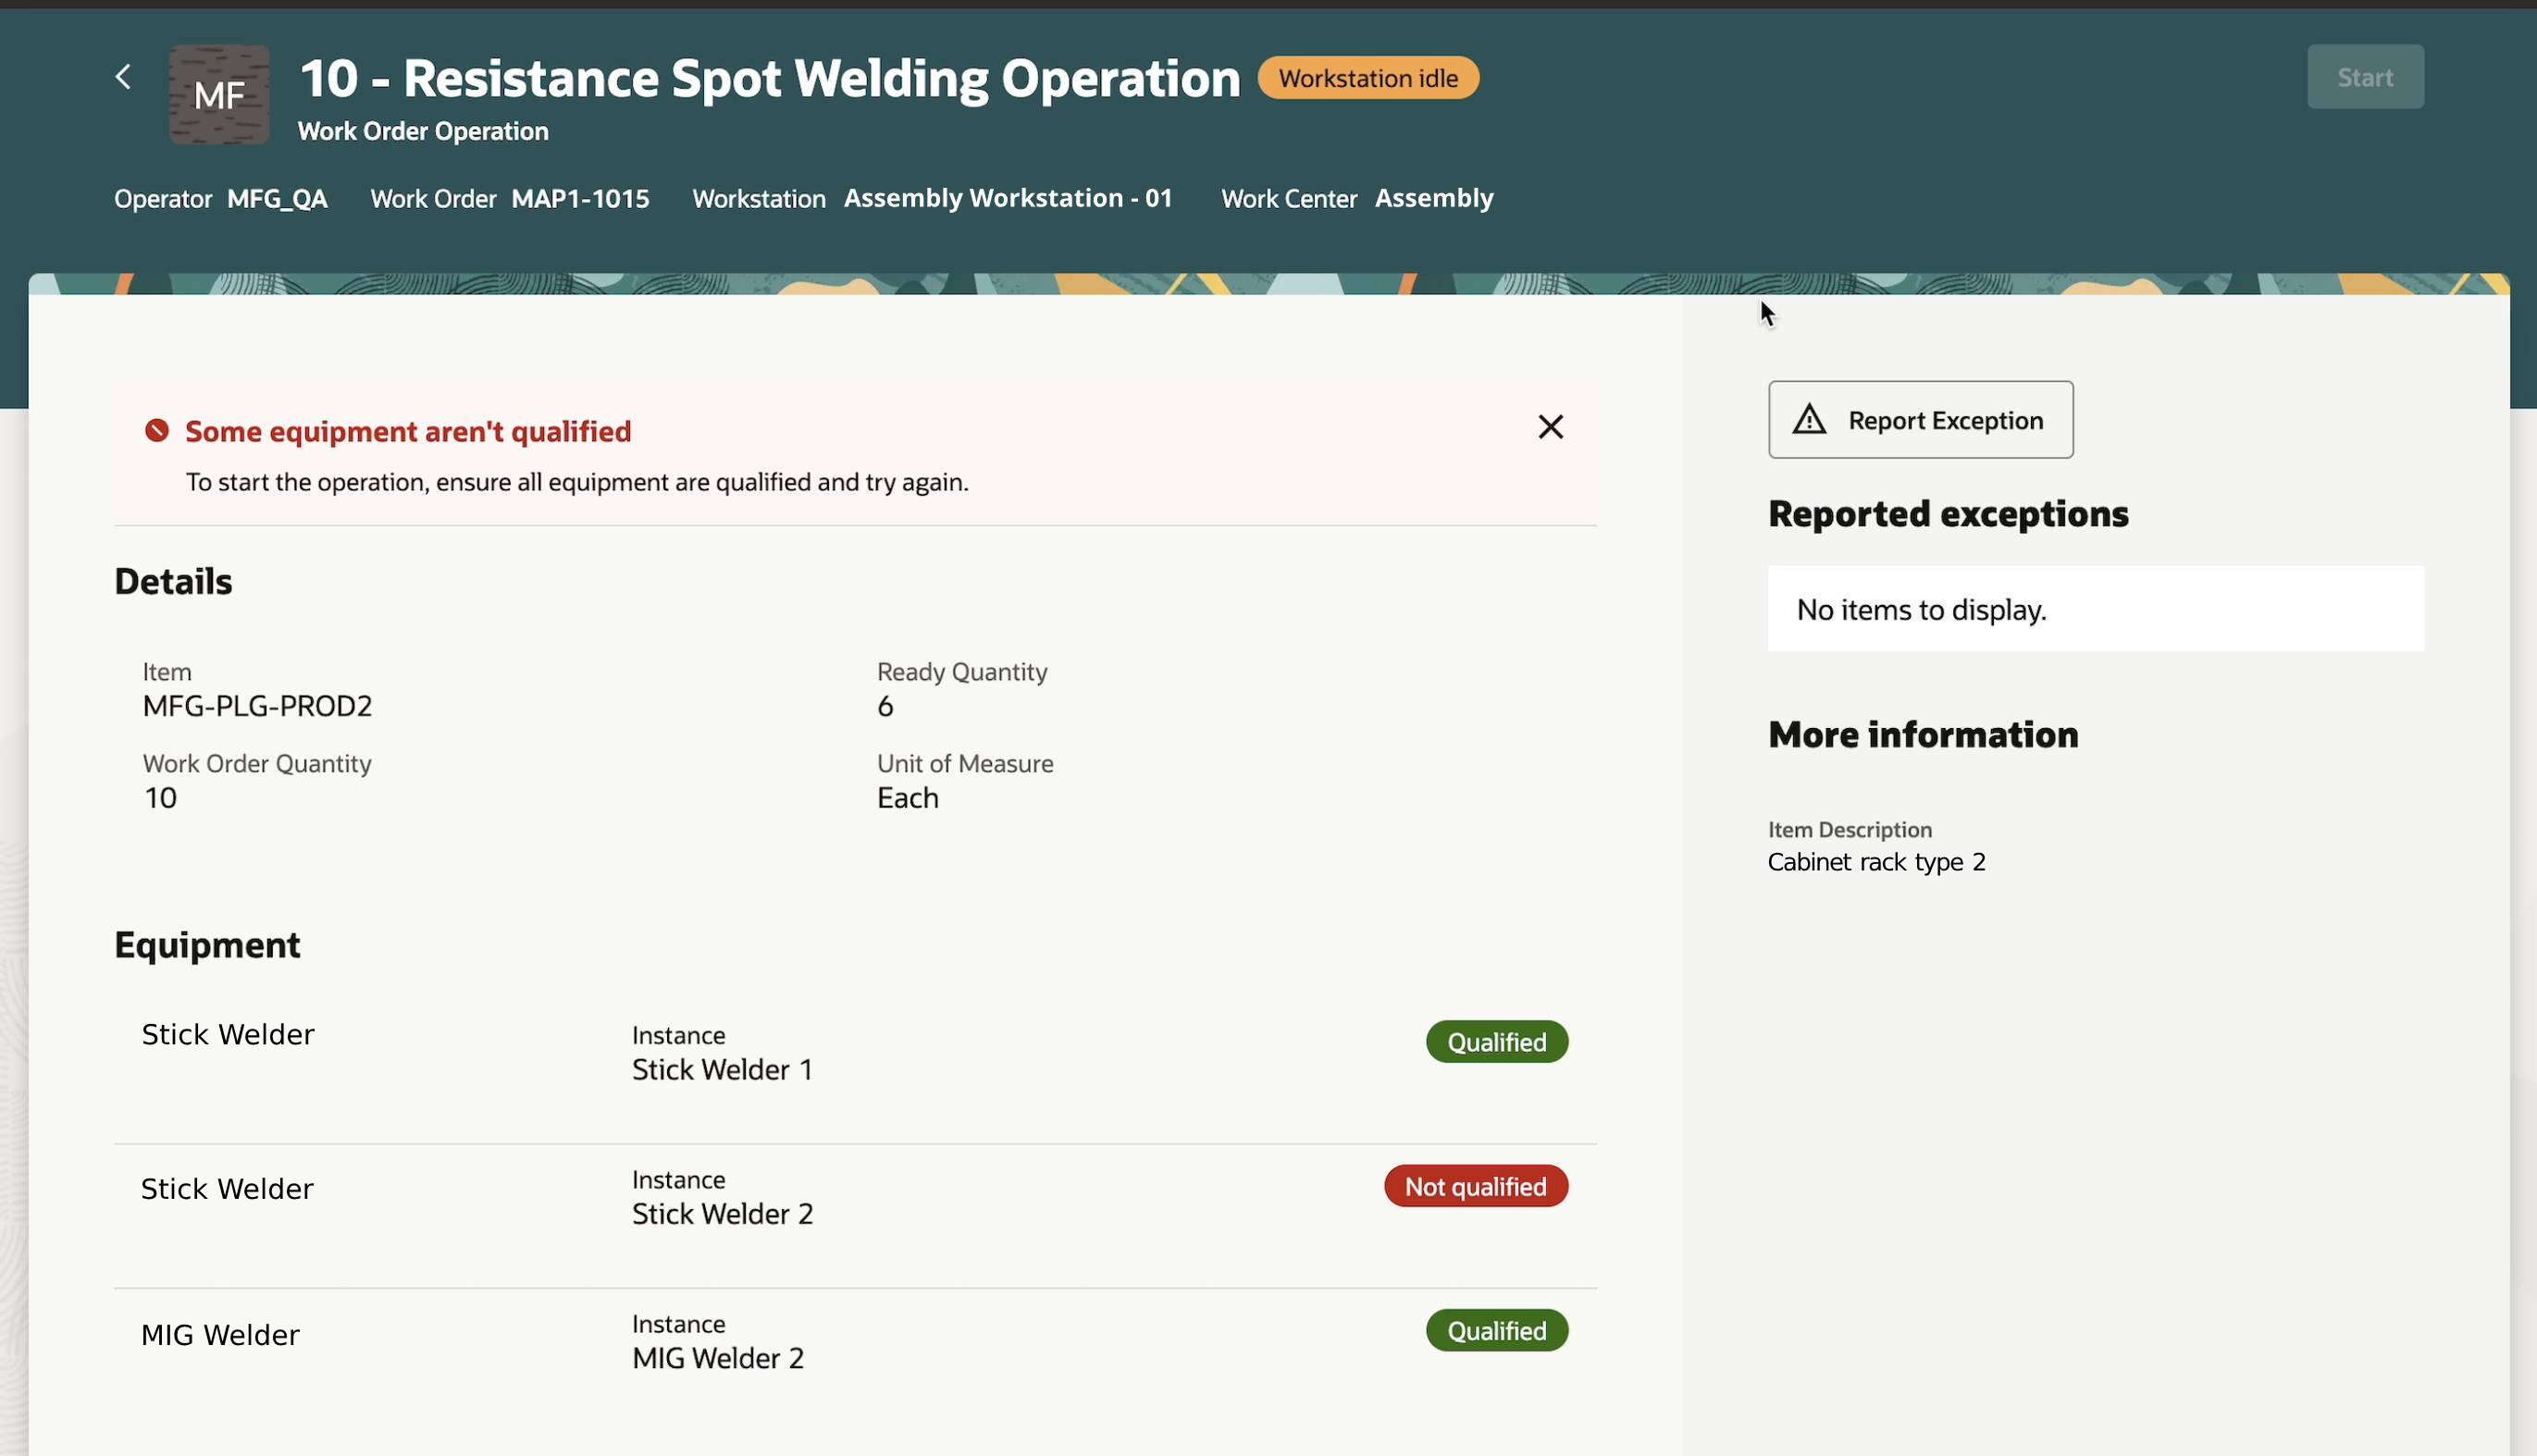
Task: Click the back arrow chevron
Action: pyautogui.click(x=123, y=77)
